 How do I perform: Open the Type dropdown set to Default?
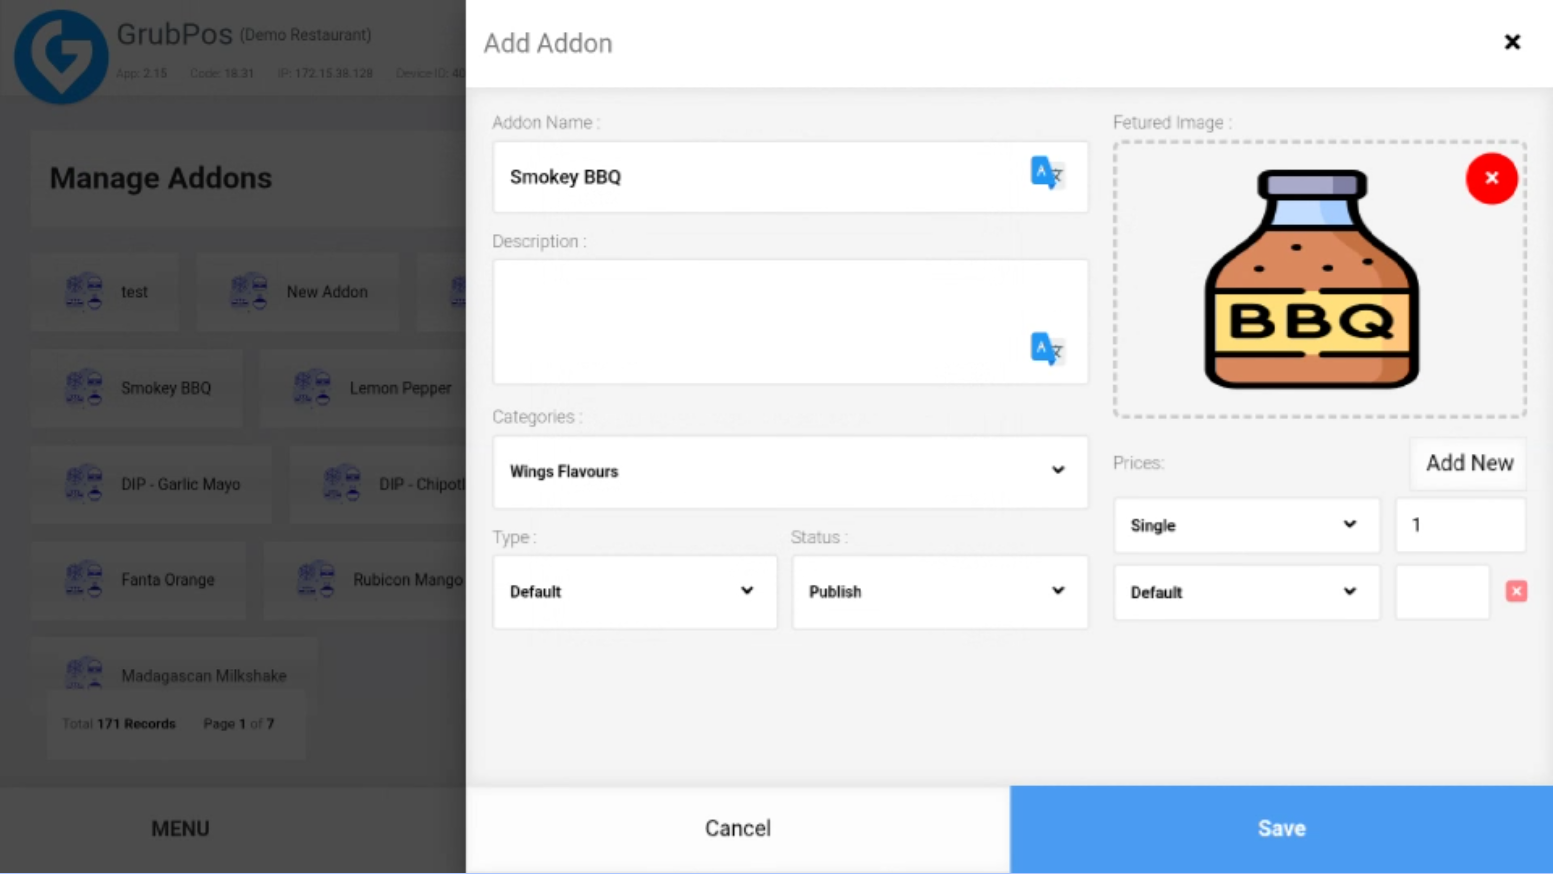(x=634, y=591)
